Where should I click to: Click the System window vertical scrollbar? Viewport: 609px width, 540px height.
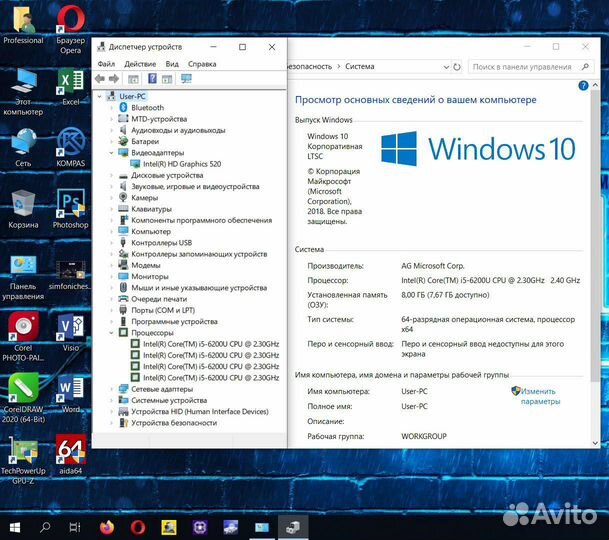point(595,235)
